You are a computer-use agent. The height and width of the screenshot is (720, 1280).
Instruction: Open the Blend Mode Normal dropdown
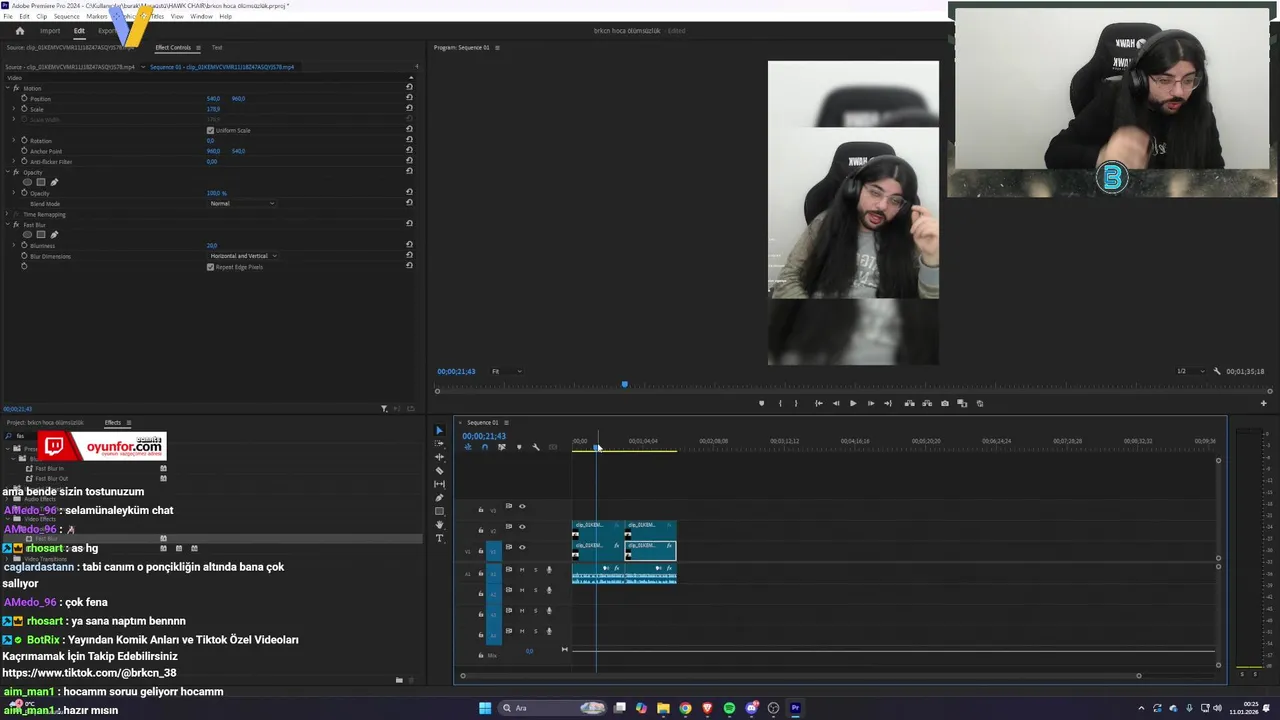tap(242, 203)
